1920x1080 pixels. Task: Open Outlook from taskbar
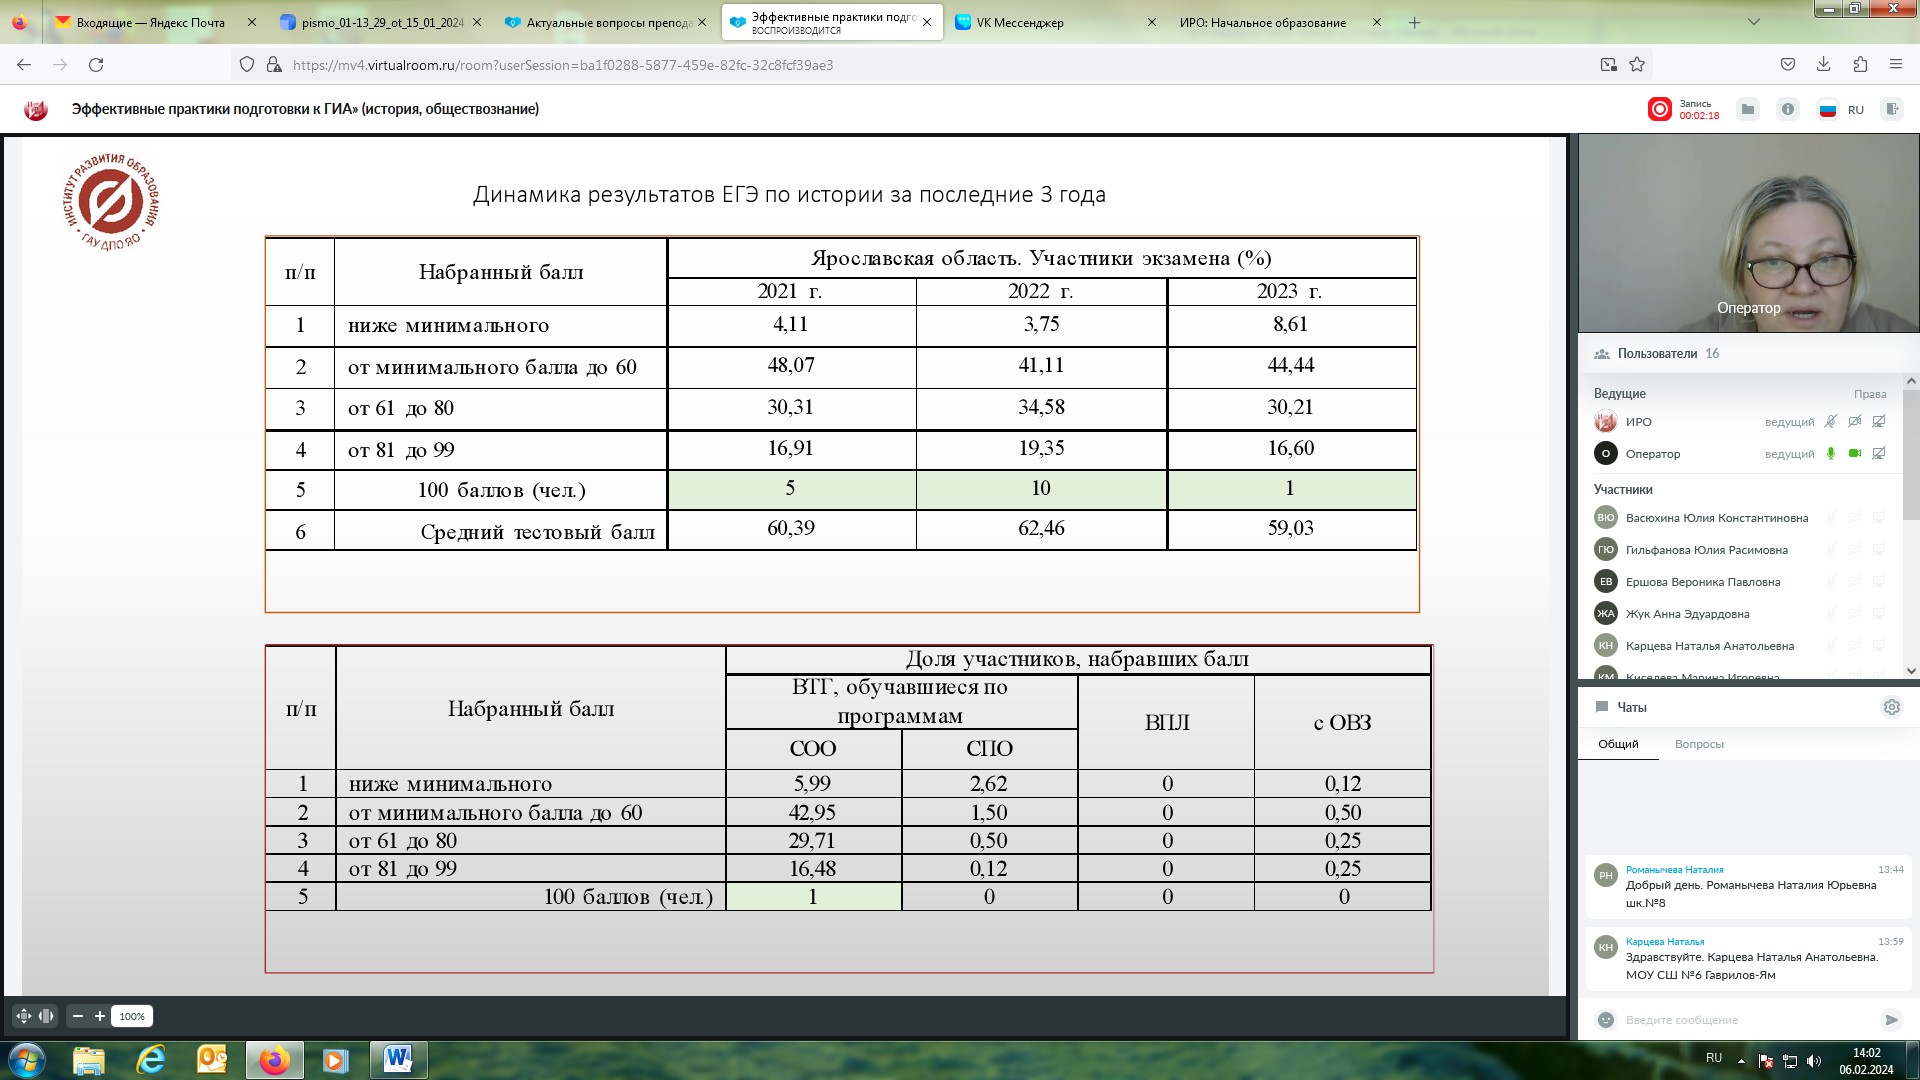pyautogui.click(x=212, y=1060)
